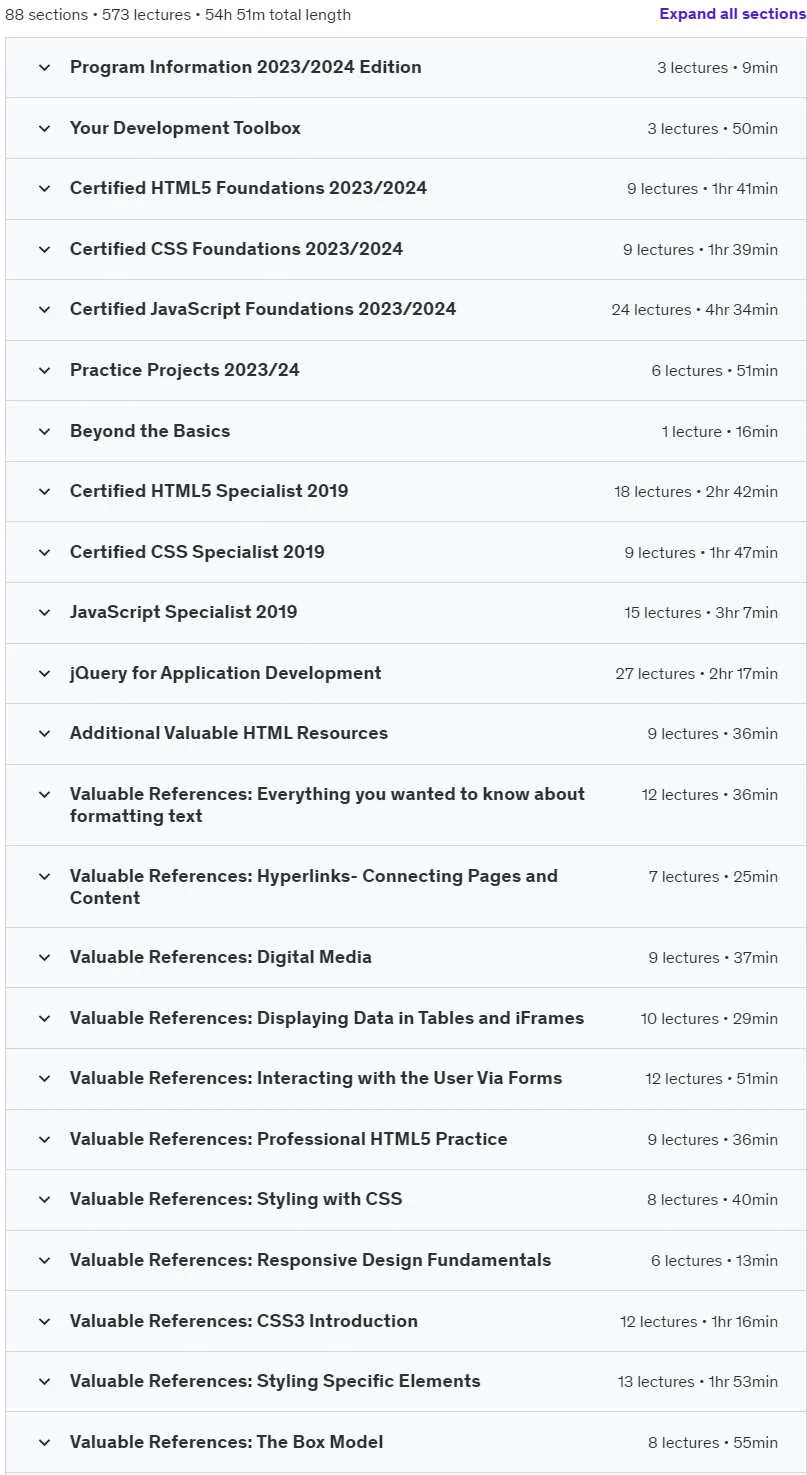Viewport: 807px width, 1475px height.
Task: Expand Displaying Data in Tables and iFrames
Action: [x=405, y=1018]
